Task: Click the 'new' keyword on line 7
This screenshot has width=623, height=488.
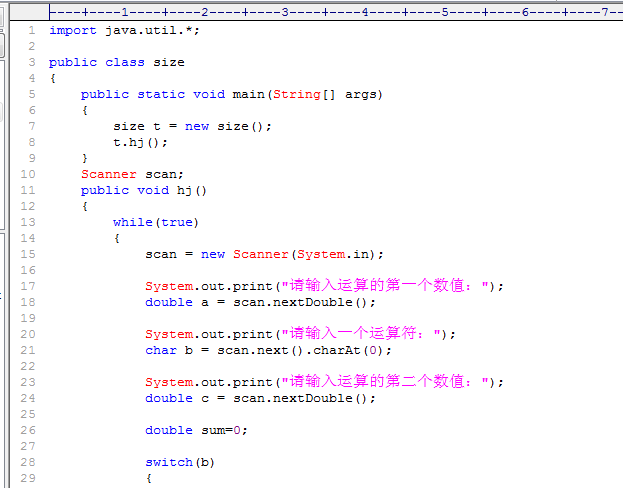Action: (197, 126)
